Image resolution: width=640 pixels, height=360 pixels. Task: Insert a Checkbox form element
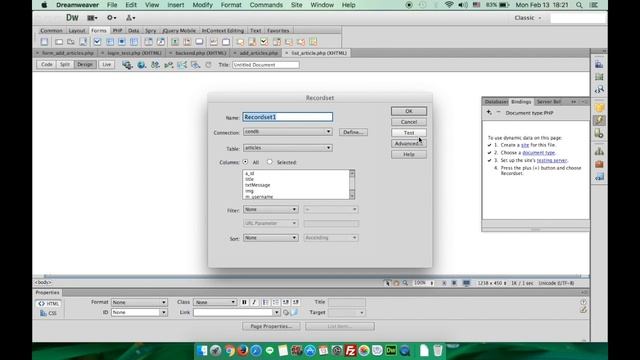tap(97, 42)
